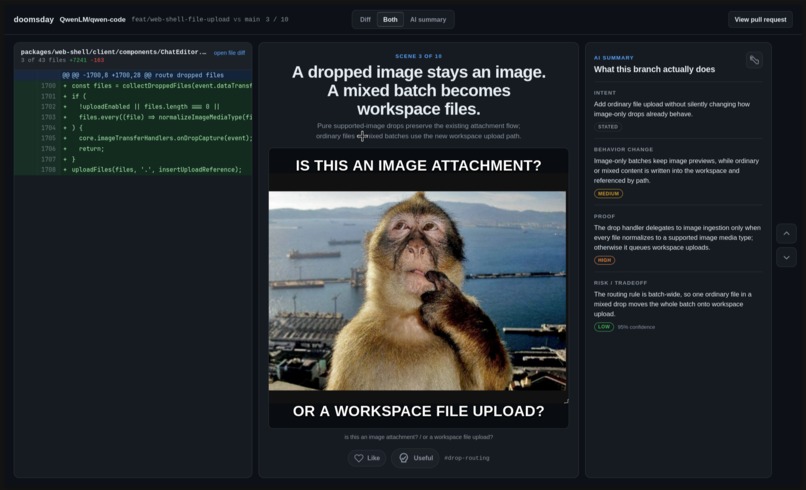Follow the open file diff link
This screenshot has width=806, height=490.
click(x=229, y=53)
